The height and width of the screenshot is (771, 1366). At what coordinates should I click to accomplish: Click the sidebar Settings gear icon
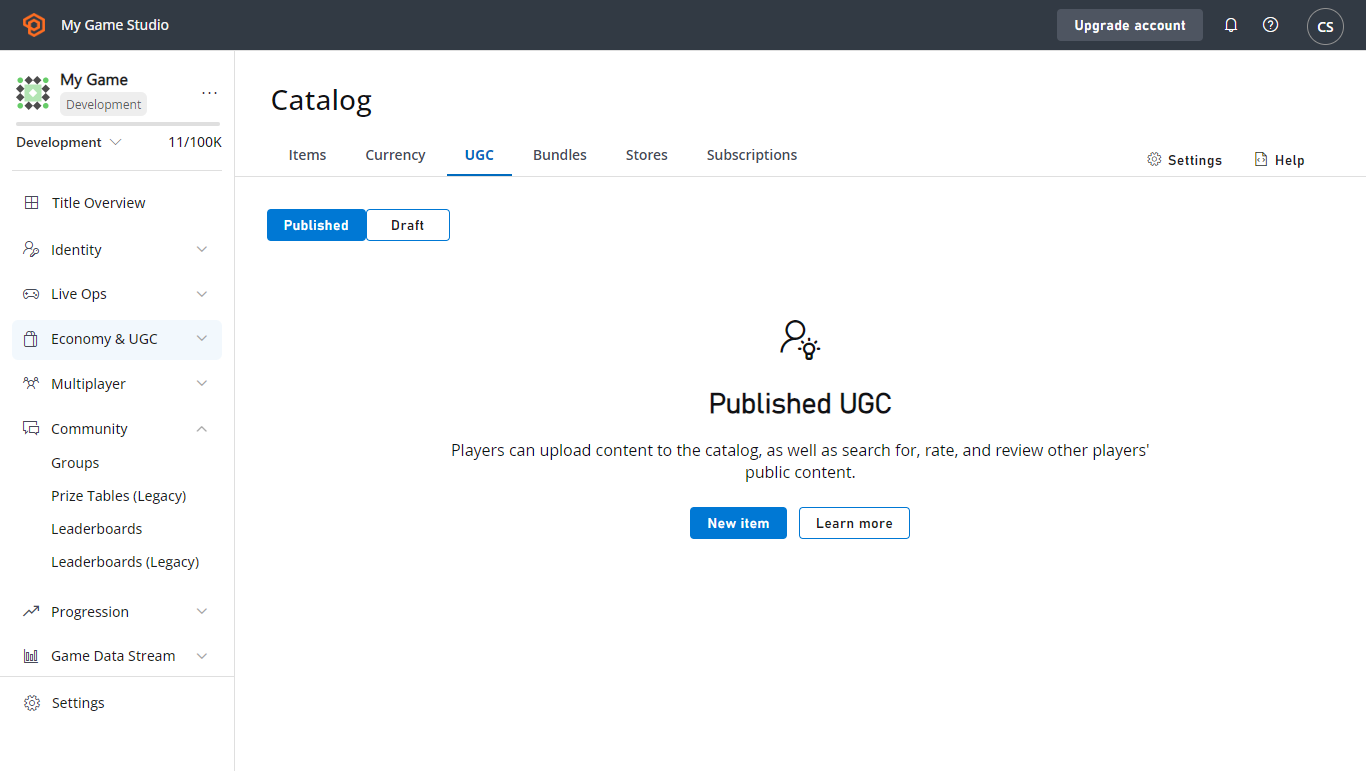[32, 703]
